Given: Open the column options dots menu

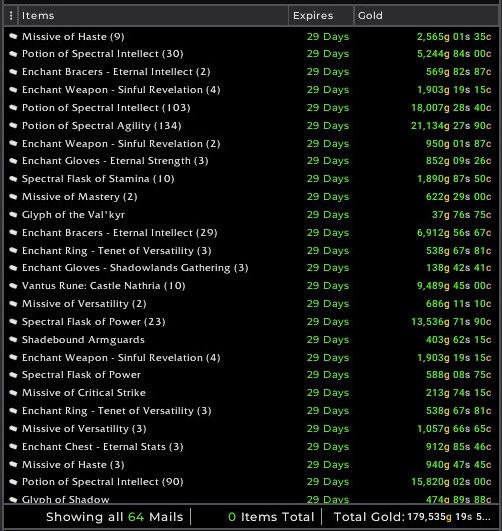Looking at the screenshot, I should tap(11, 16).
